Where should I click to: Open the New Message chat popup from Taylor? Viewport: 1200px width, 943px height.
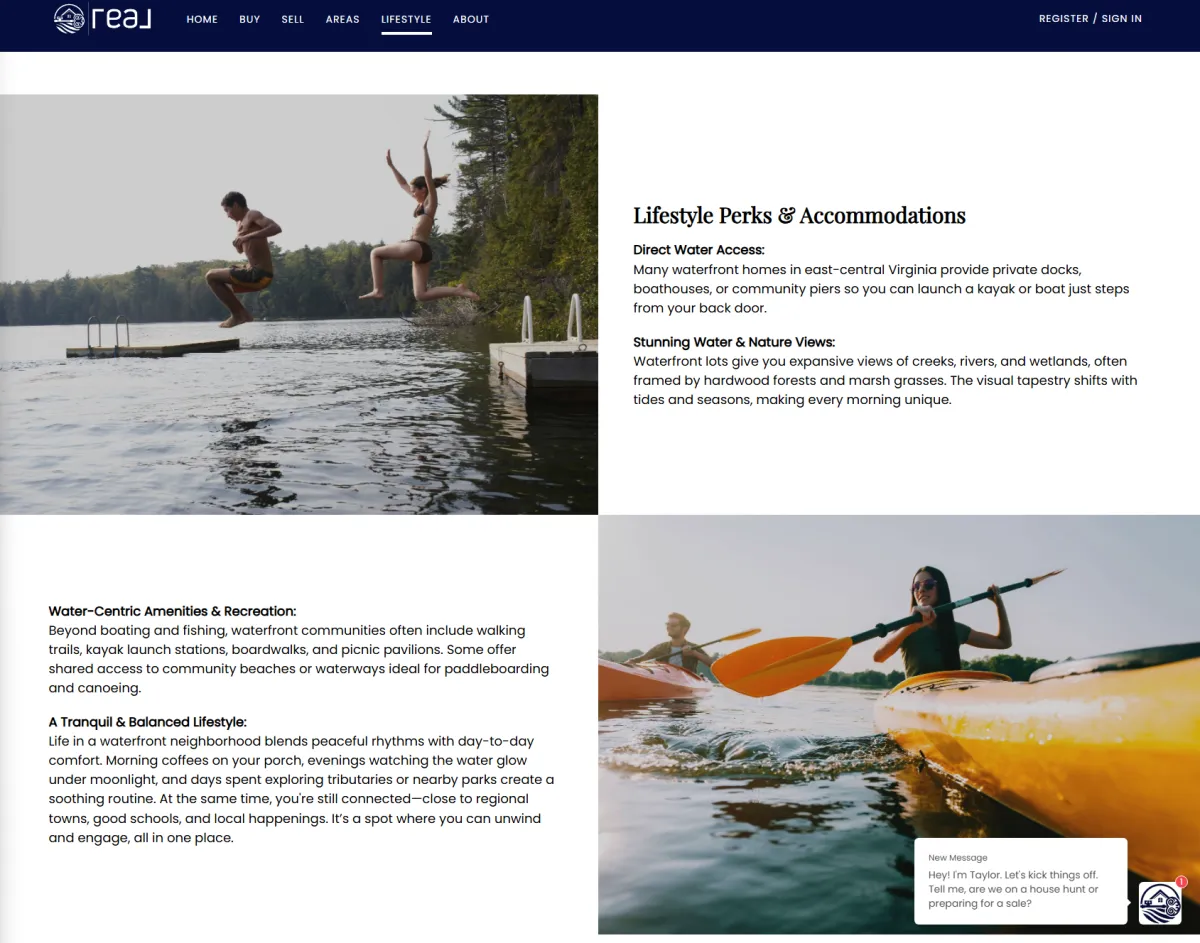click(x=1021, y=881)
